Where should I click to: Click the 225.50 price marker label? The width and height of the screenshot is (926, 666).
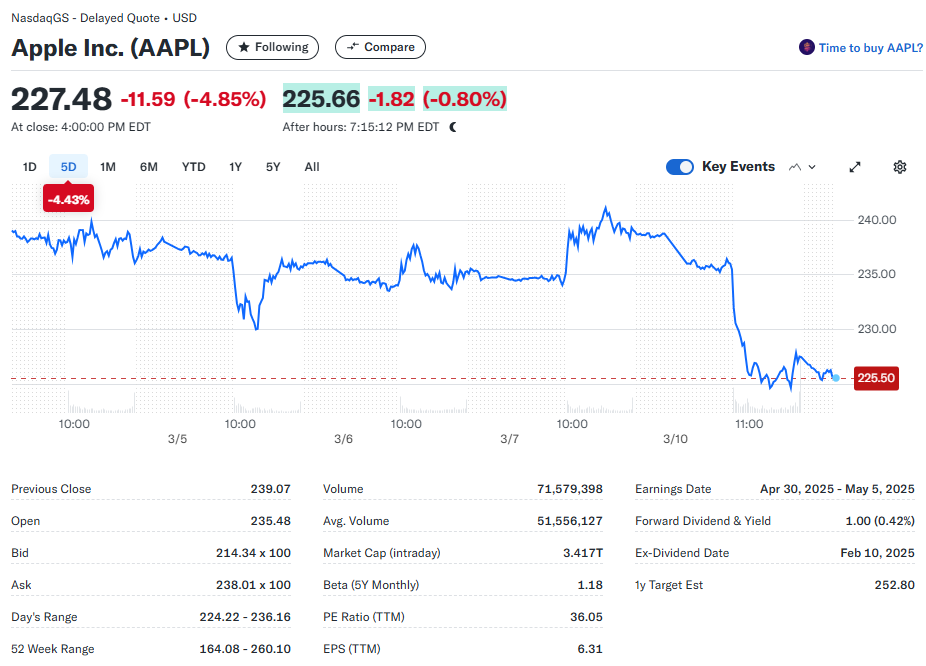(876, 378)
